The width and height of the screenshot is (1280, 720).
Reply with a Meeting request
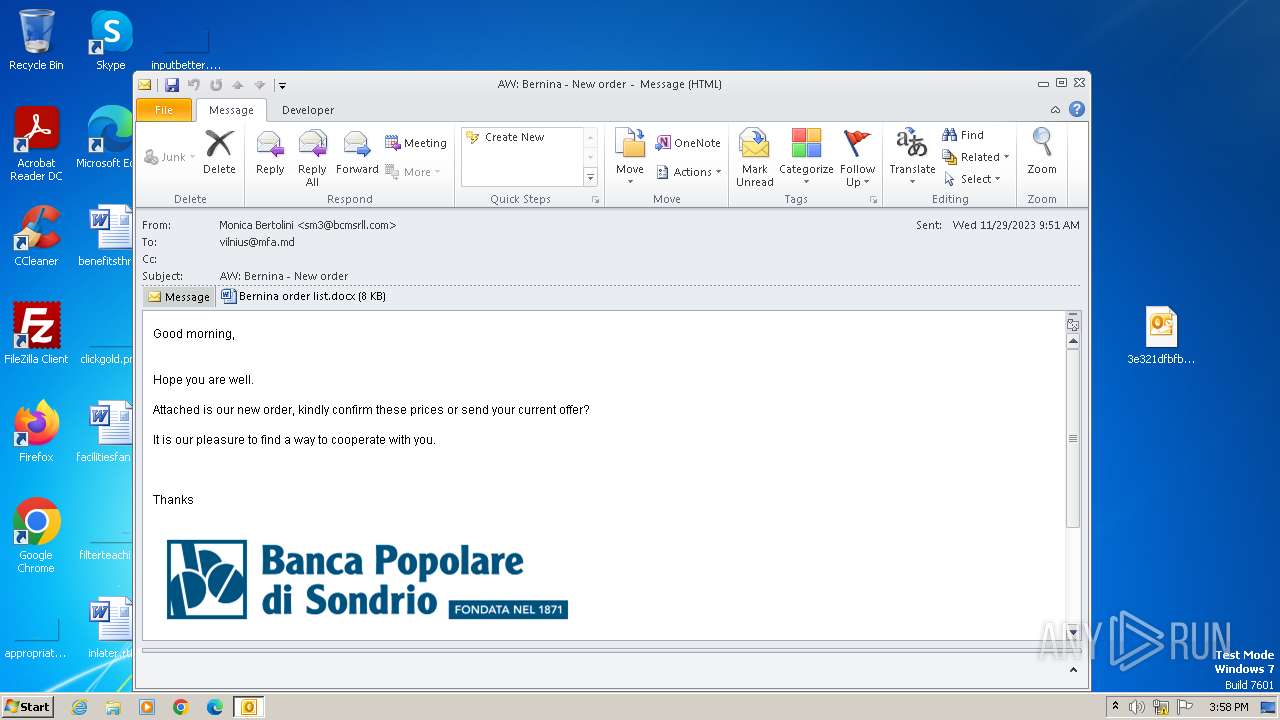[416, 143]
